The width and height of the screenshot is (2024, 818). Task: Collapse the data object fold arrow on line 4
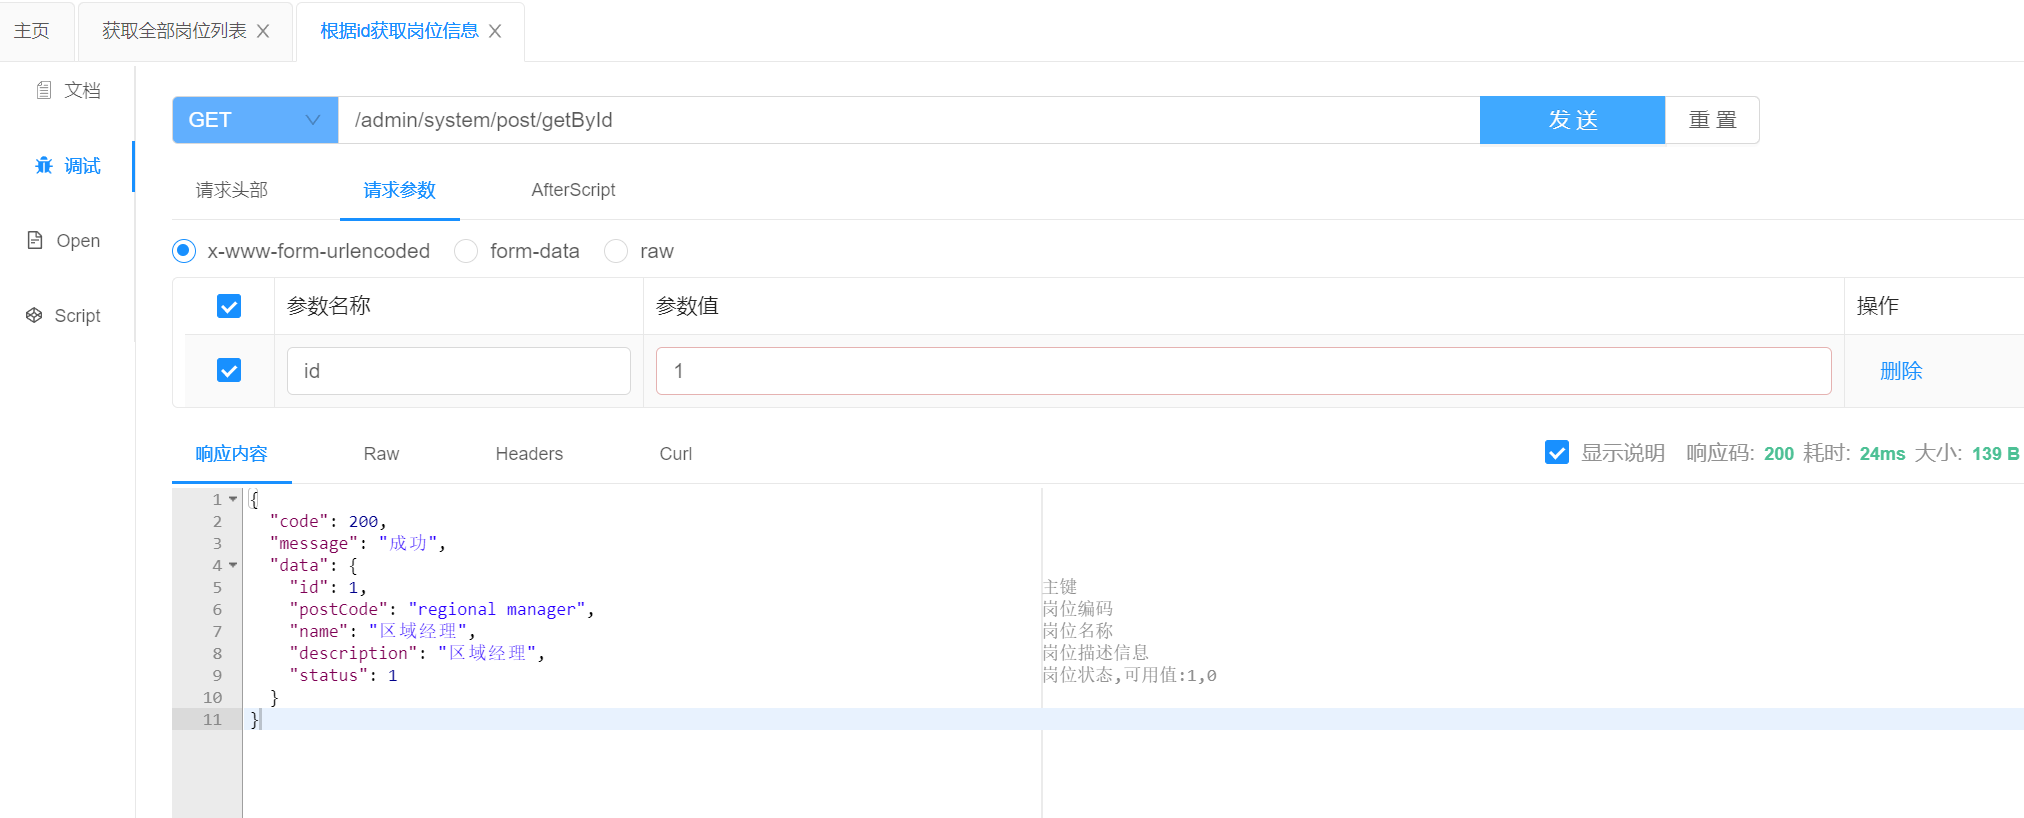point(233,565)
